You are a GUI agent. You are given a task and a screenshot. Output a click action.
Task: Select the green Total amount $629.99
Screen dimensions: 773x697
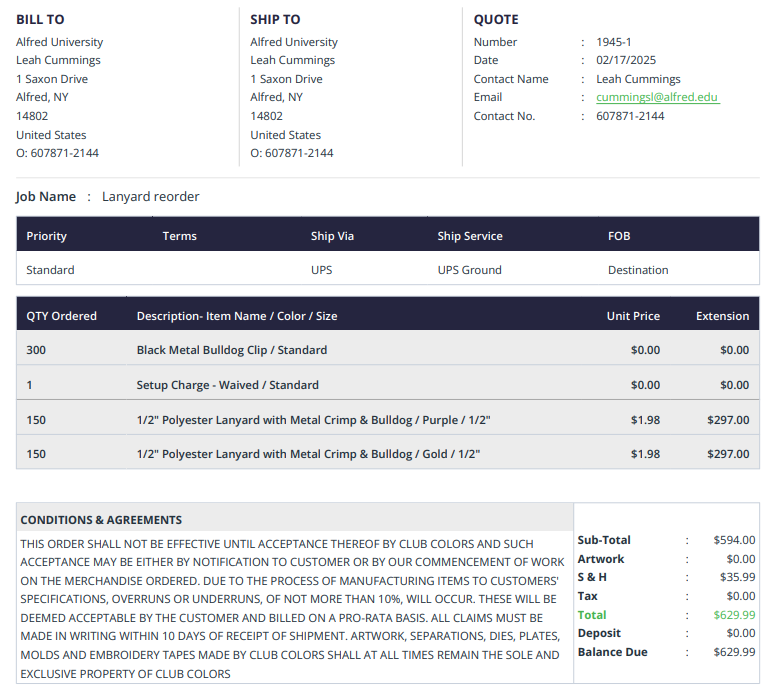tap(734, 615)
